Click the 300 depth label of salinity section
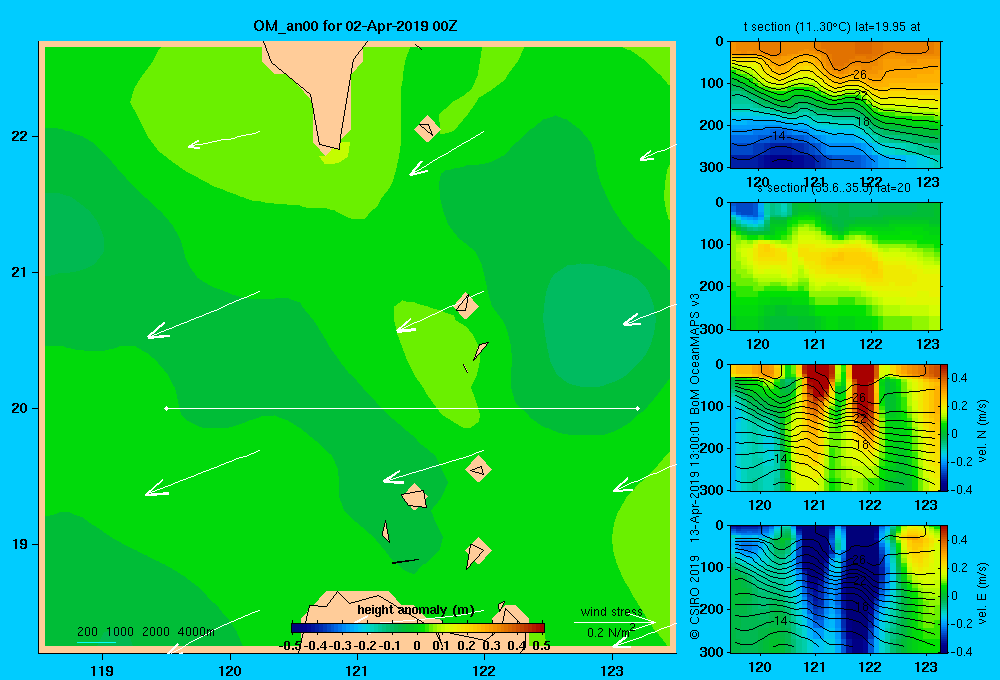Image resolution: width=1000 pixels, height=680 pixels. [712, 329]
